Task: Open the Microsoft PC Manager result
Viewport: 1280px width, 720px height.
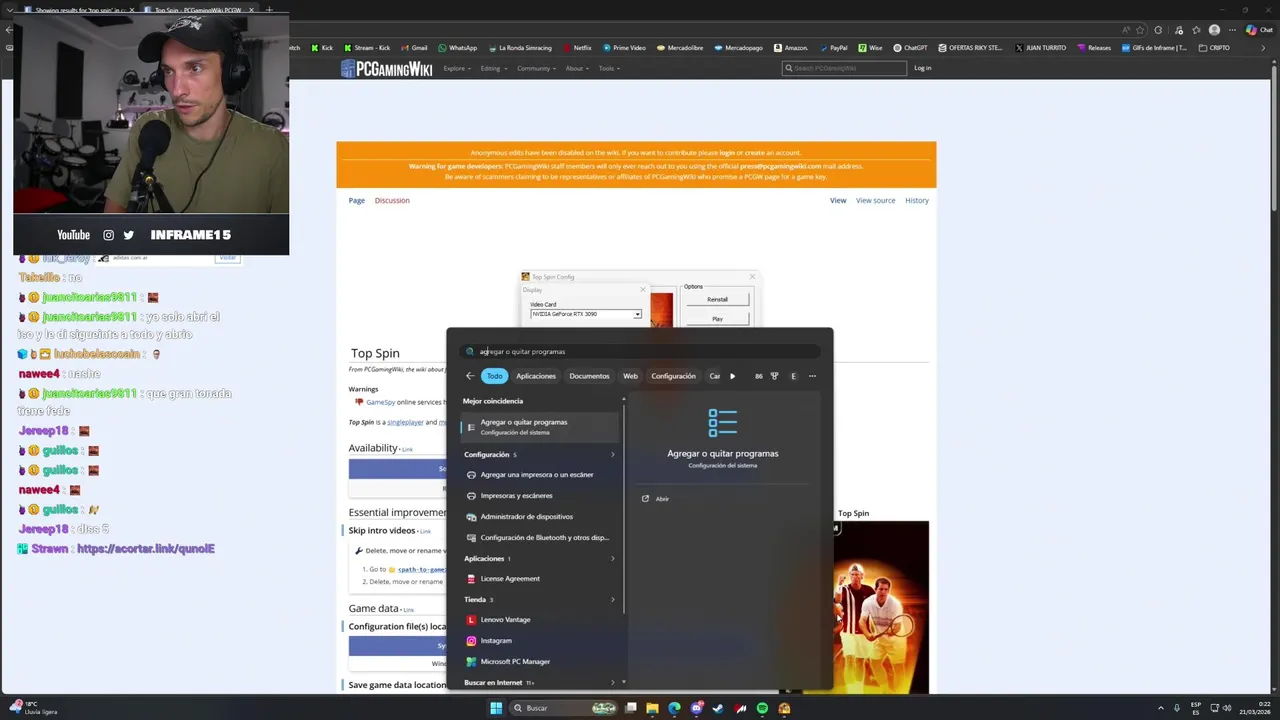Action: click(x=540, y=662)
